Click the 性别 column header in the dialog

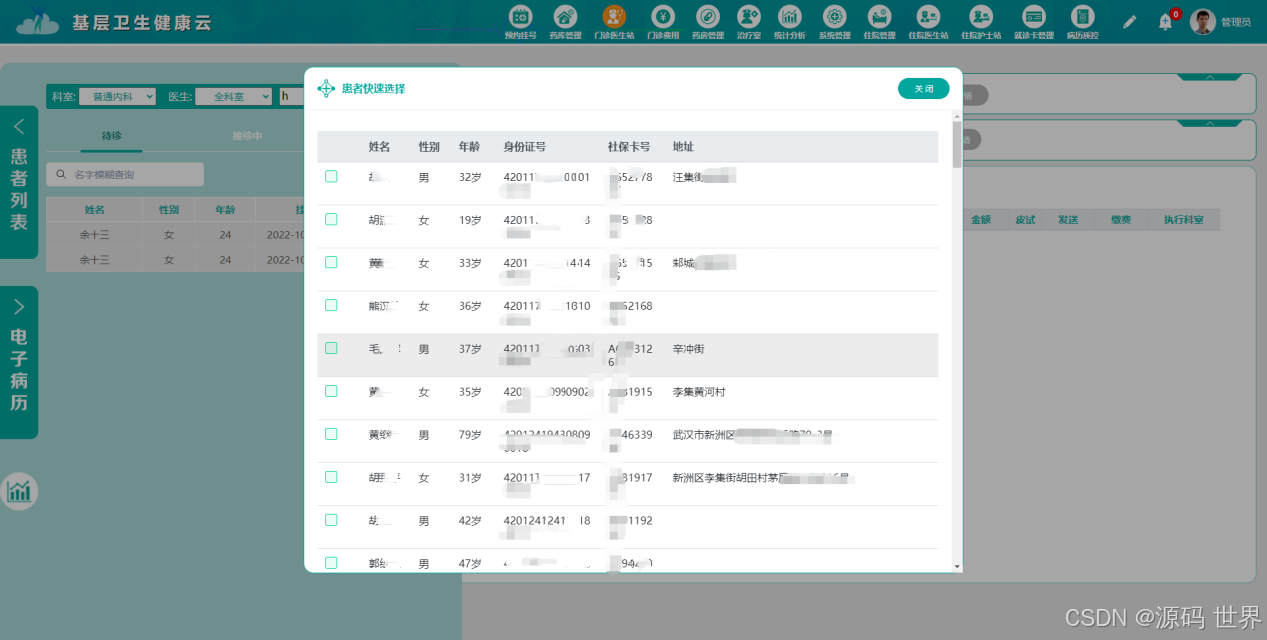point(429,147)
